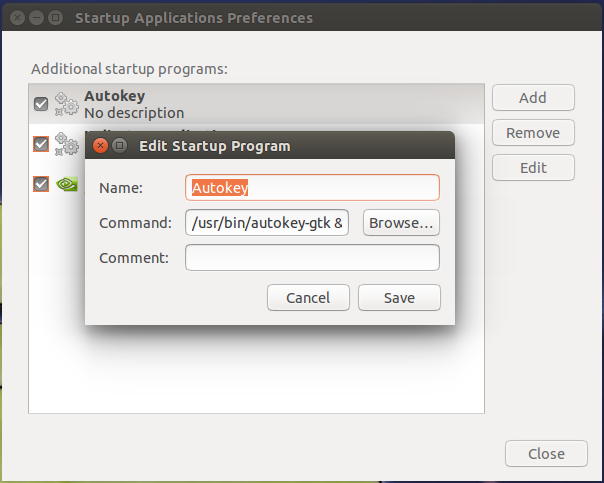Save the startup program changes
Image resolution: width=604 pixels, height=483 pixels.
[x=399, y=297]
